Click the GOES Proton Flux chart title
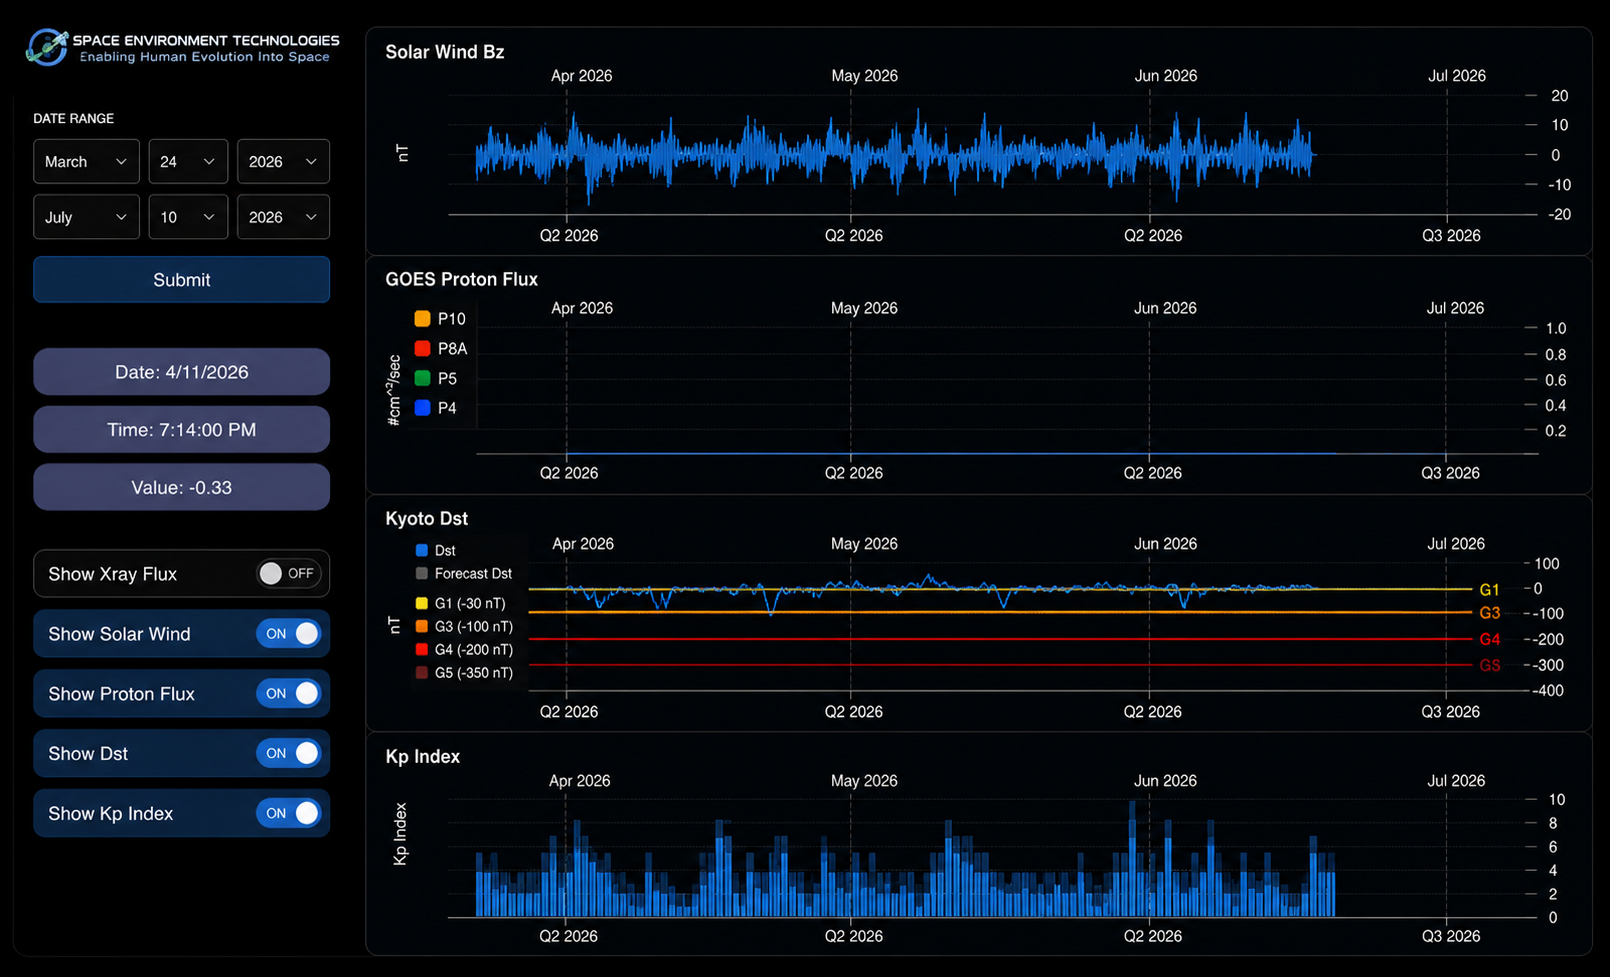This screenshot has width=1610, height=977. click(x=462, y=279)
